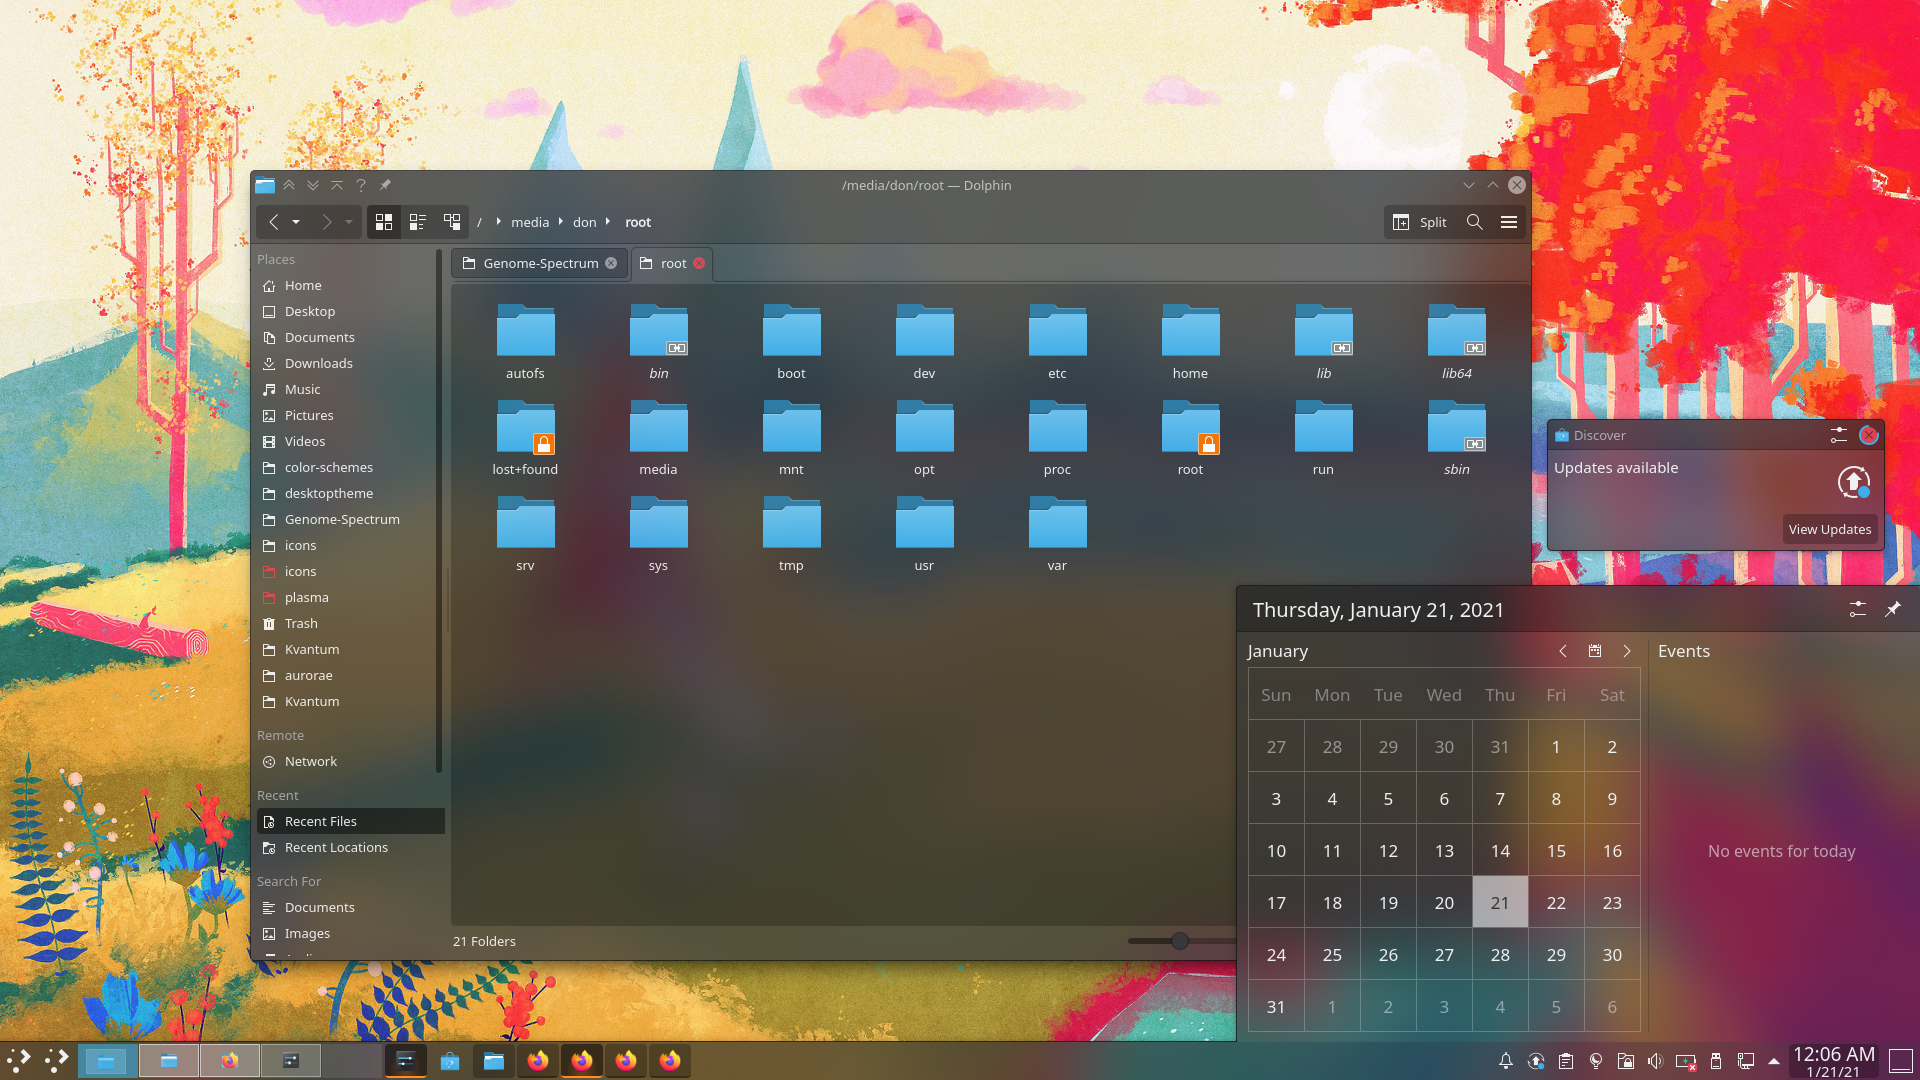Select the usr folder
Screen dimensions: 1920x1080
tap(924, 534)
